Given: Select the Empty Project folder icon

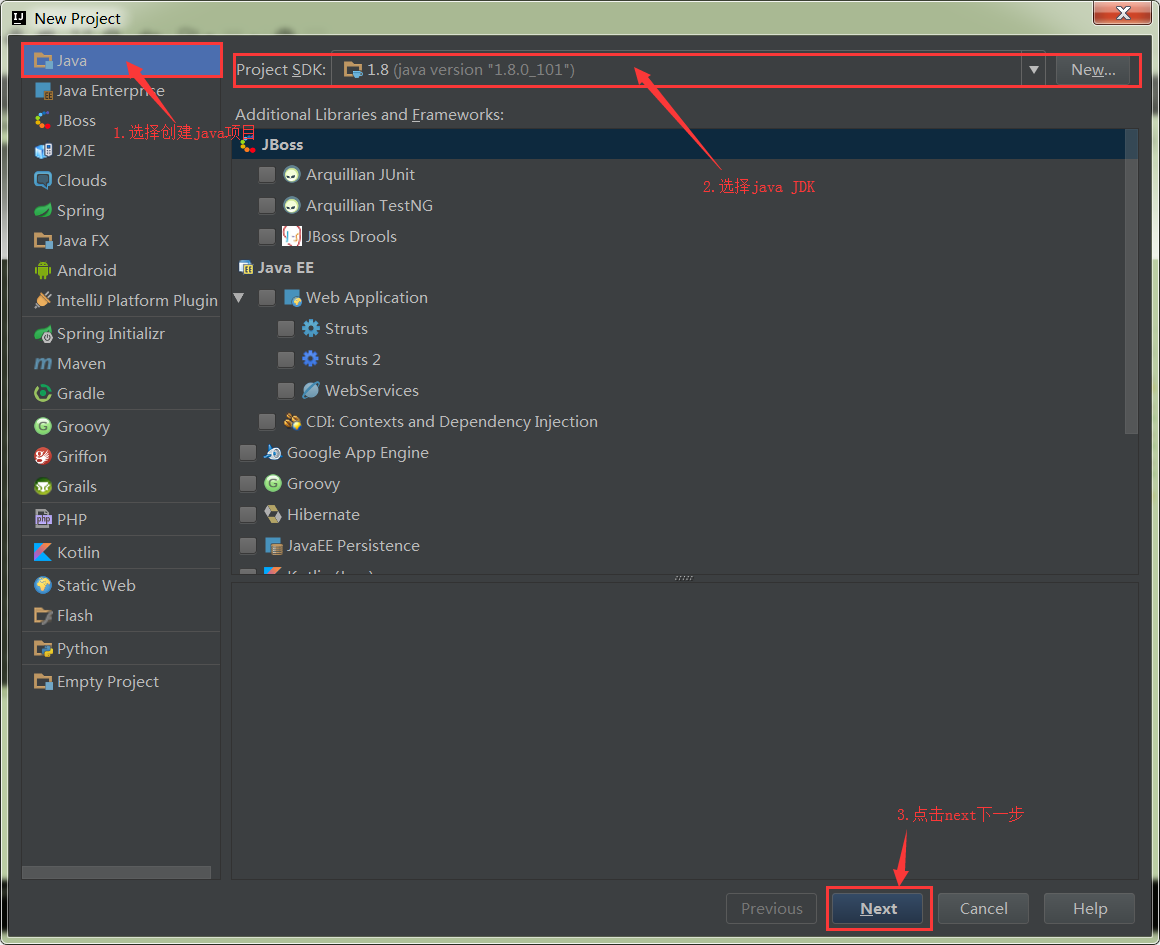Looking at the screenshot, I should tap(43, 682).
